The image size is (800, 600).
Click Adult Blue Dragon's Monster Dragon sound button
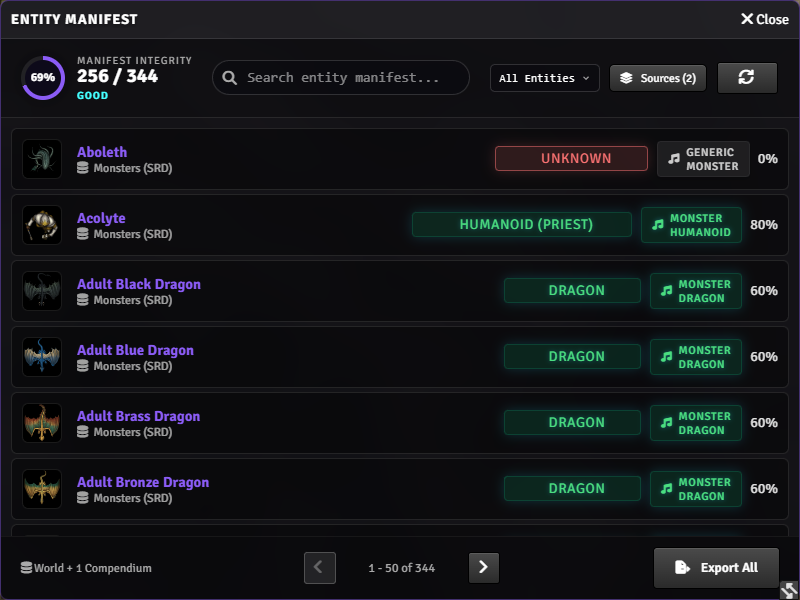pyautogui.click(x=696, y=357)
